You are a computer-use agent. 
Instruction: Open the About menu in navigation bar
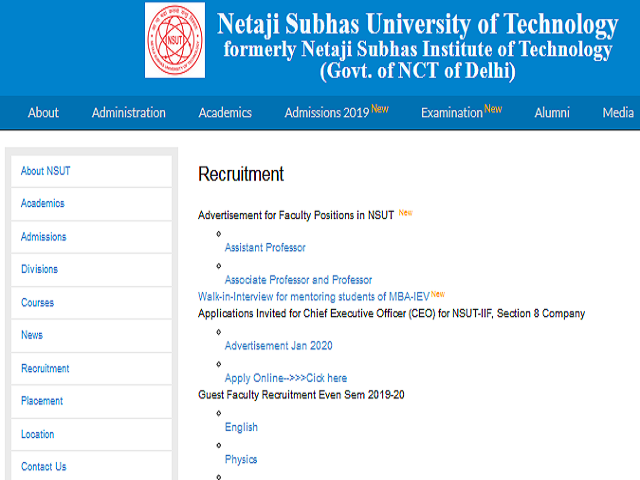(43, 113)
